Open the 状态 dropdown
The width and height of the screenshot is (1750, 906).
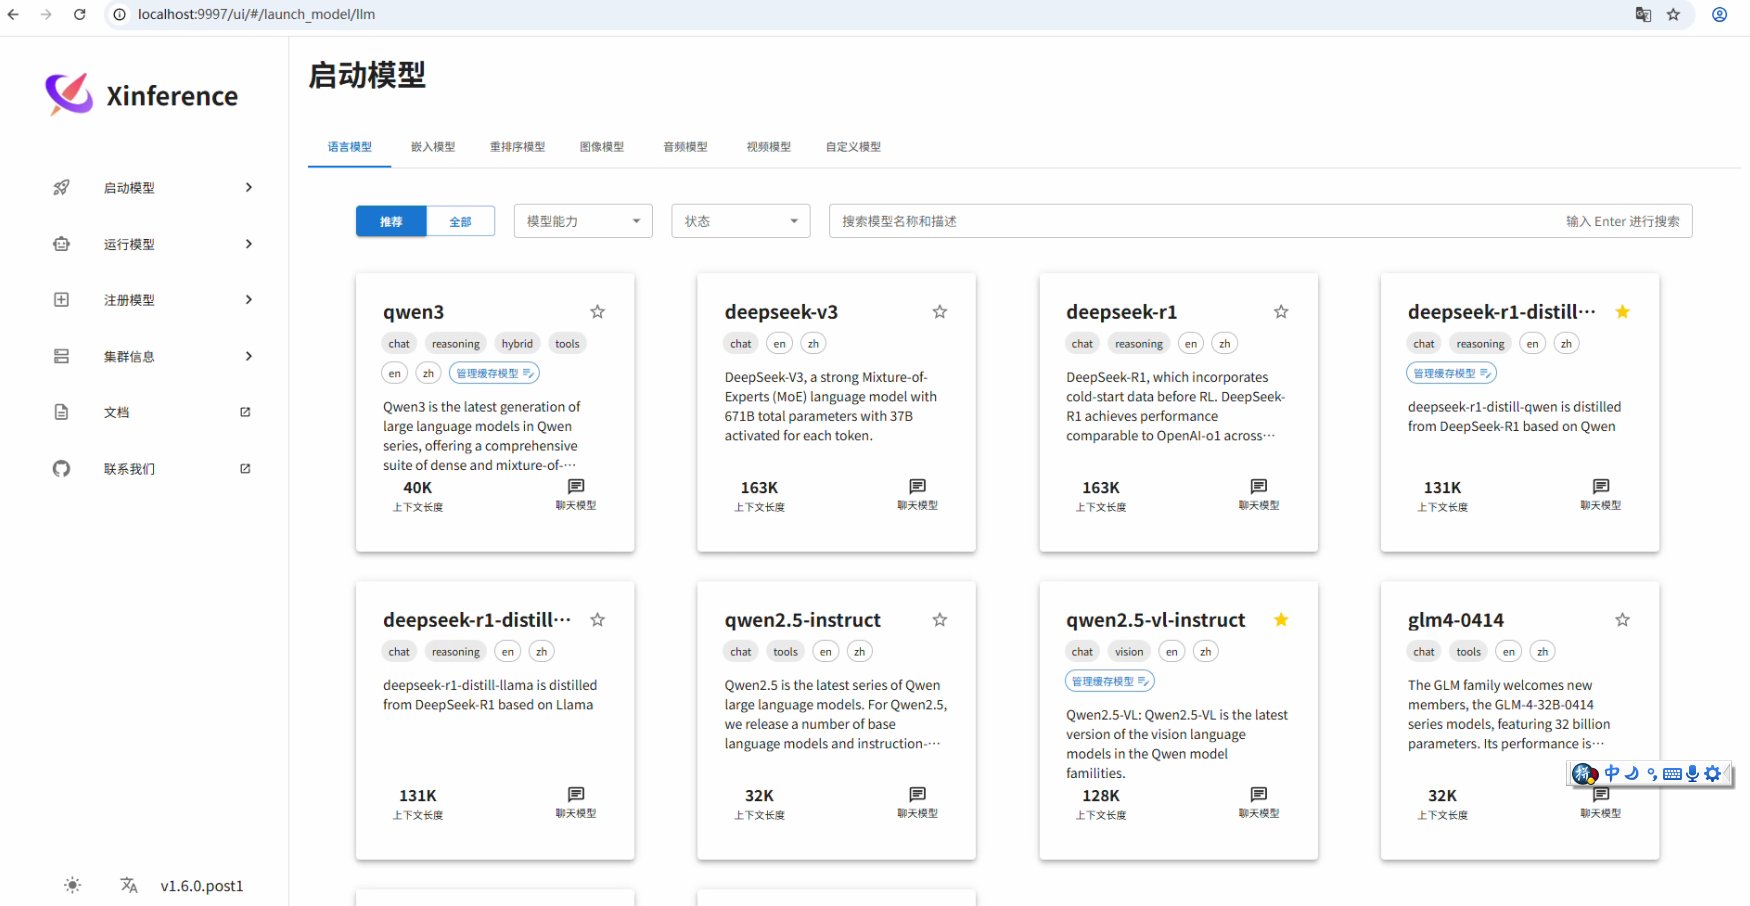[x=740, y=221]
